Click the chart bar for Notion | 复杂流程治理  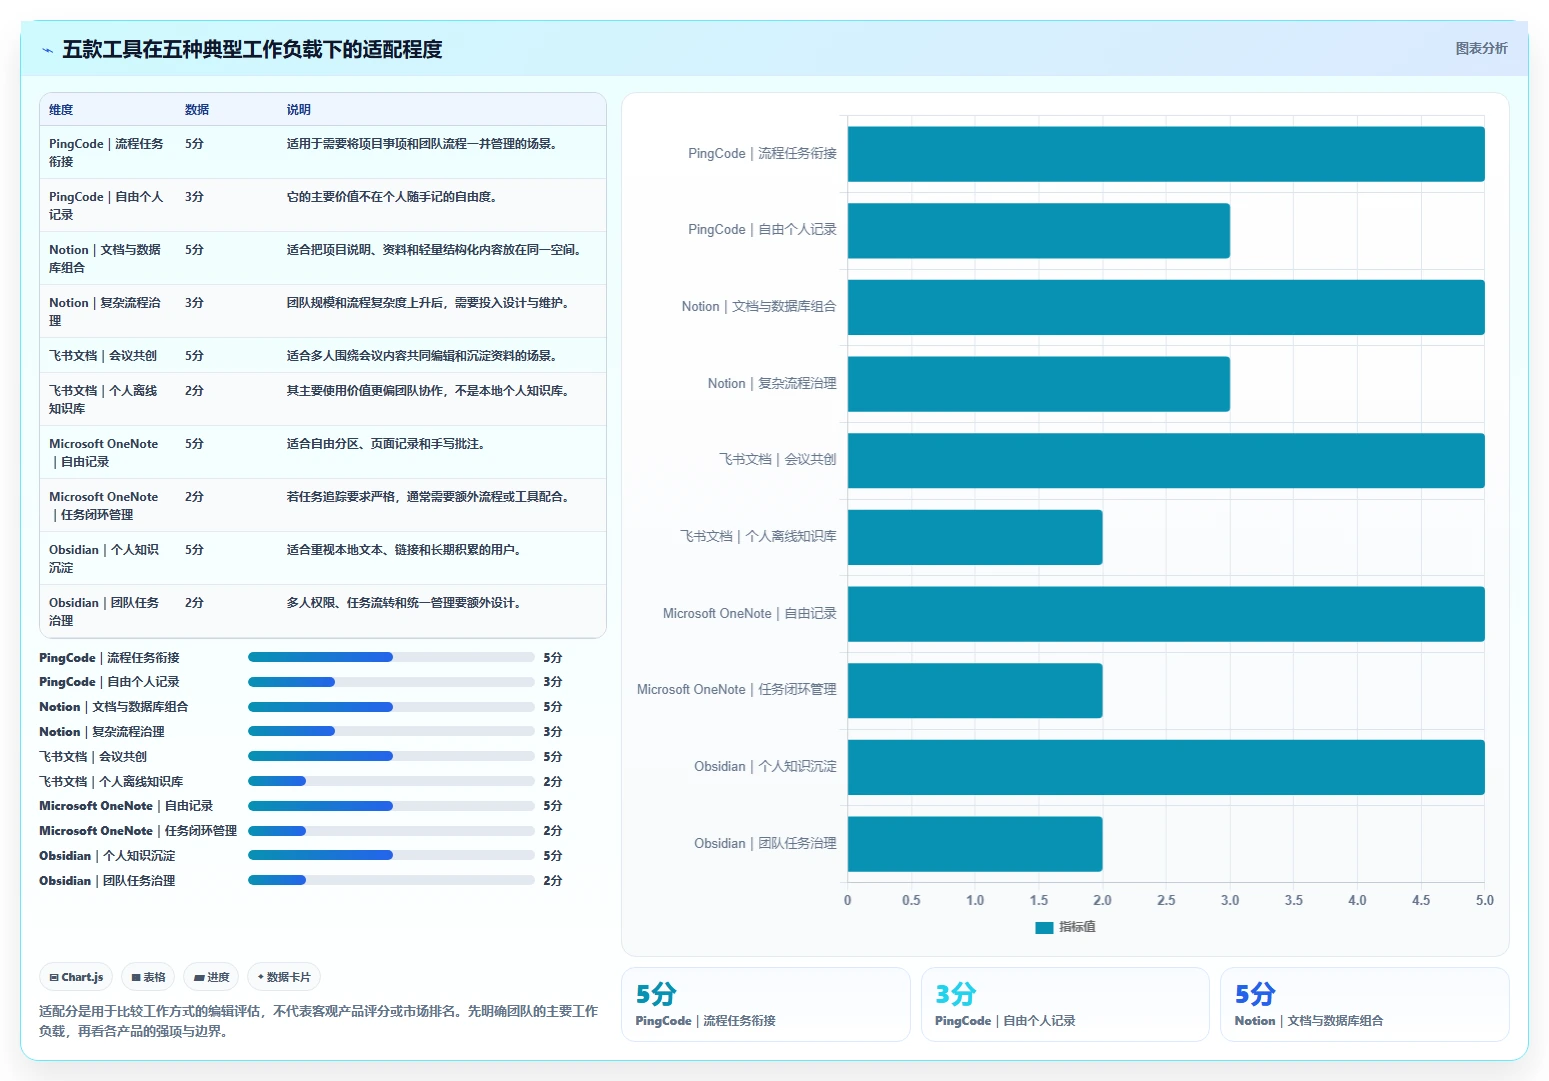(1039, 384)
